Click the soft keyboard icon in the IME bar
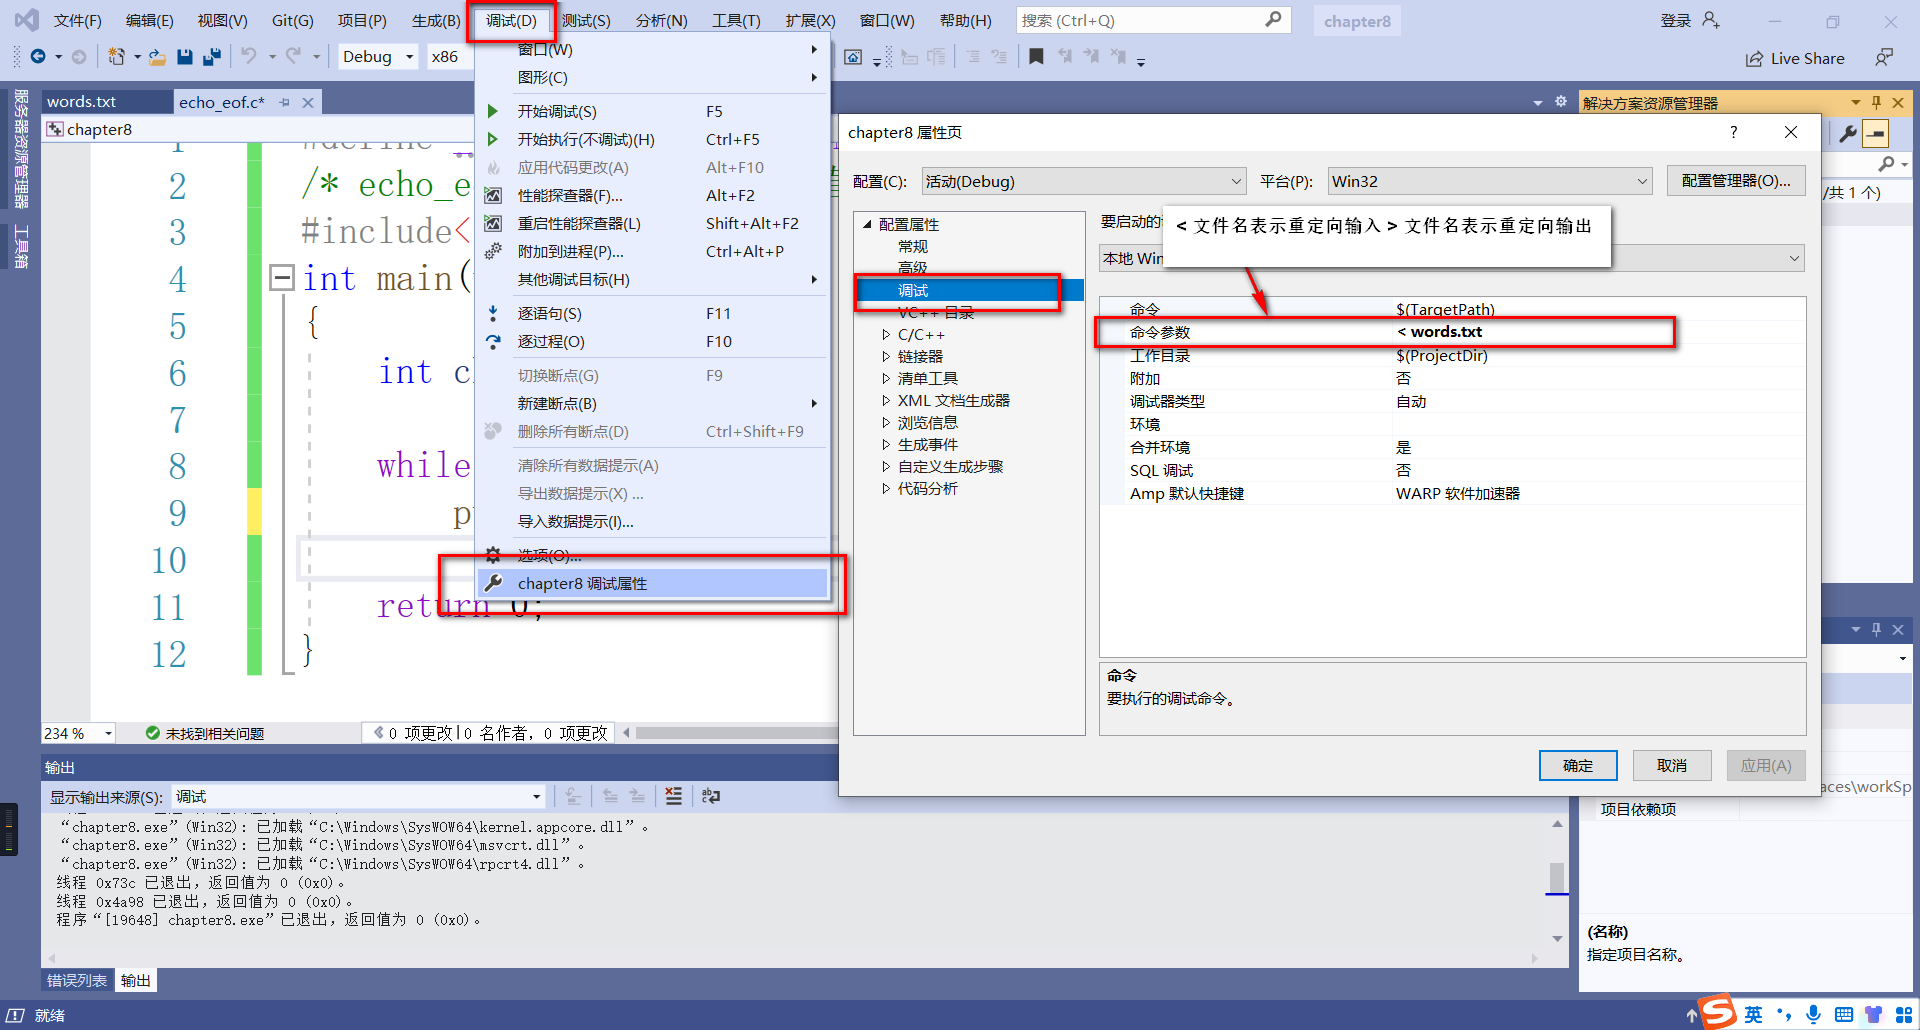The height and width of the screenshot is (1030, 1920). 1844,1014
